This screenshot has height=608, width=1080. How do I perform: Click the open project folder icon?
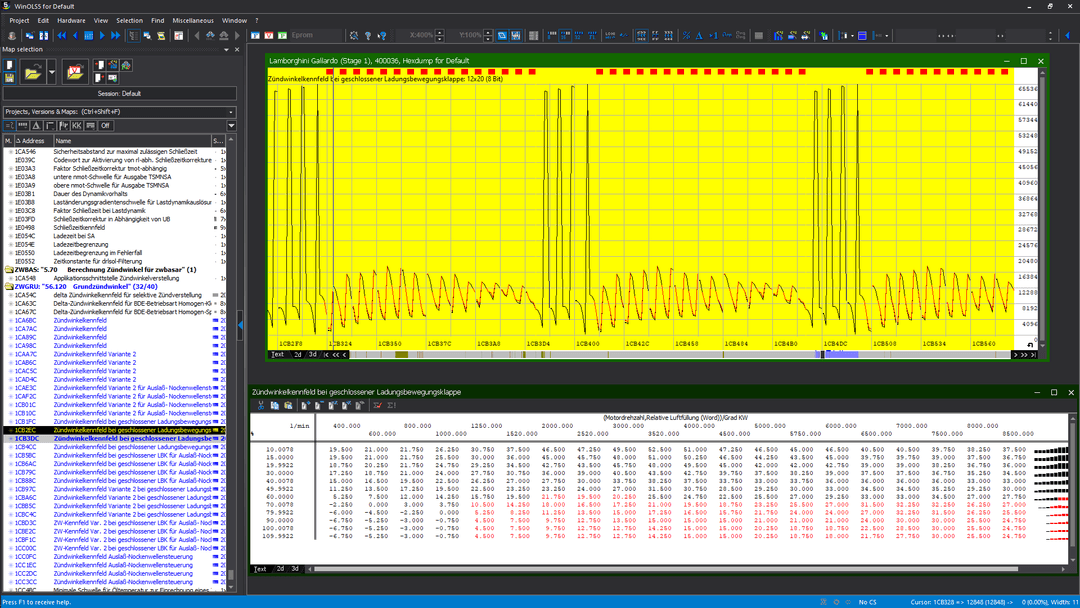[x=32, y=72]
